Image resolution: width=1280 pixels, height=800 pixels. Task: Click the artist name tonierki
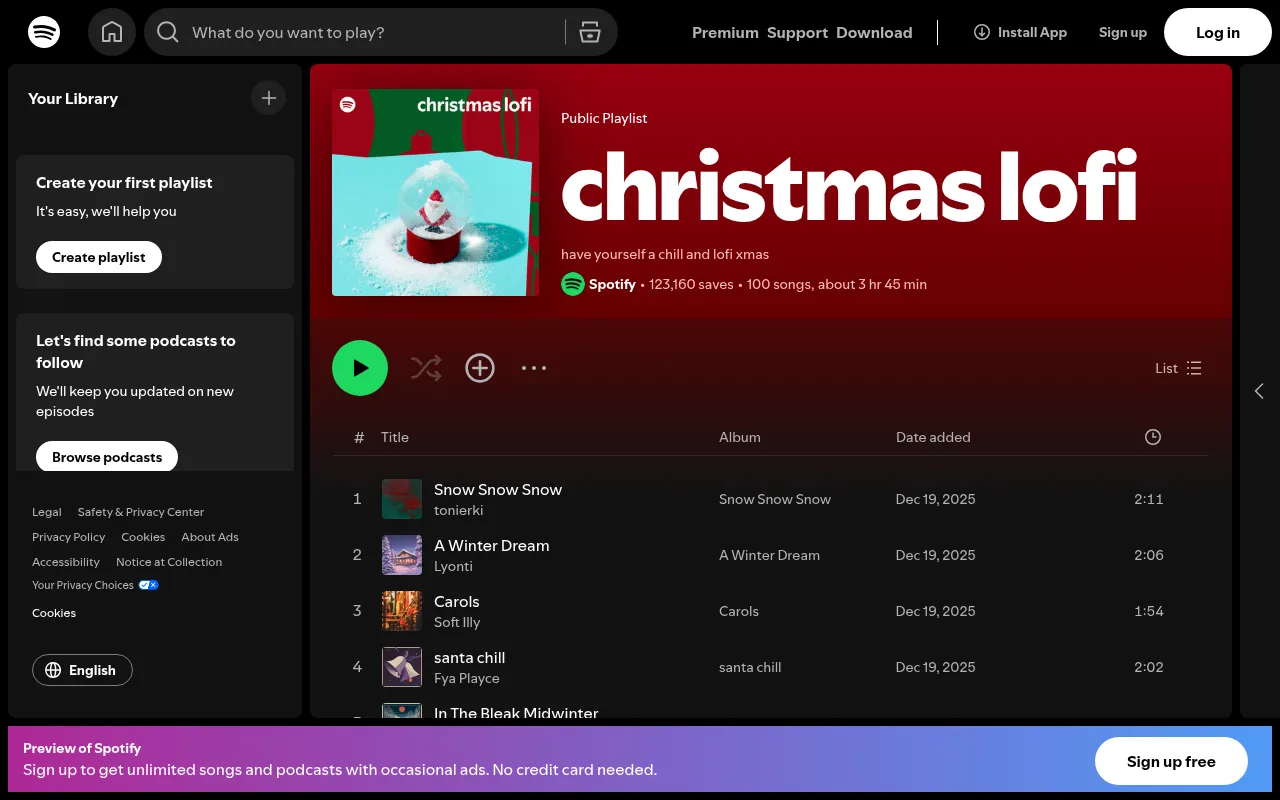tap(459, 510)
